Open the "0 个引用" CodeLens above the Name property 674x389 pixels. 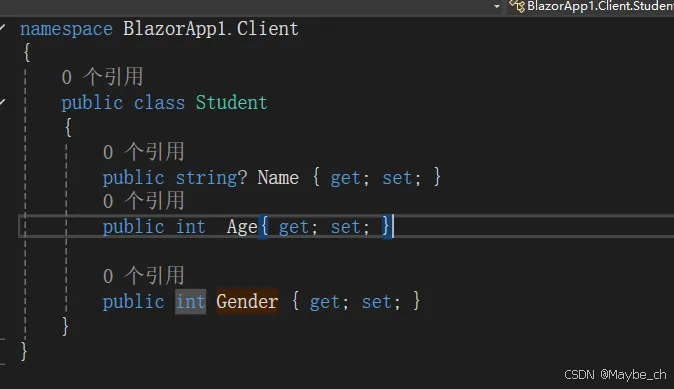point(144,152)
